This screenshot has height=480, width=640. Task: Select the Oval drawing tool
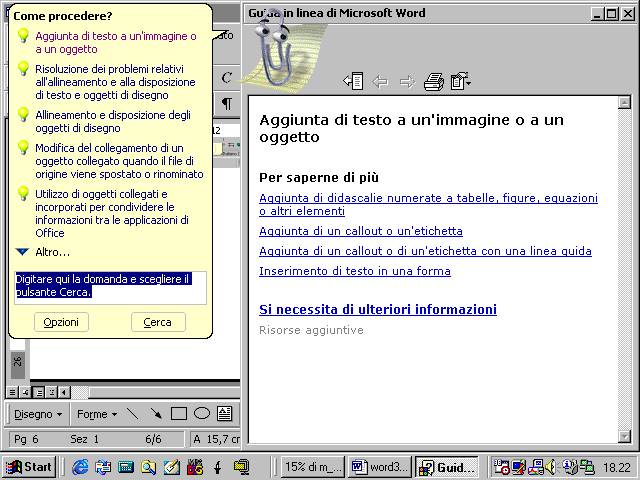point(202,414)
